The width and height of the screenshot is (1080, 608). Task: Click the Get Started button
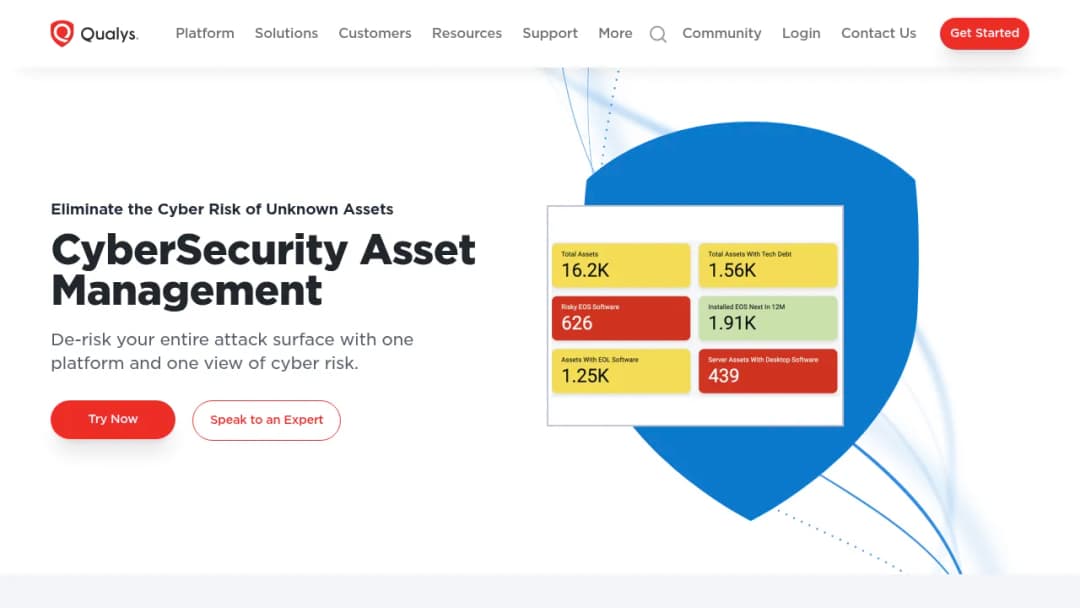click(x=984, y=33)
